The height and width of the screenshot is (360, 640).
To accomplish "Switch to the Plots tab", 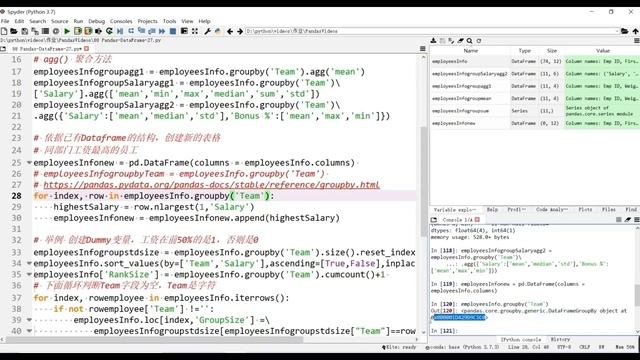I will (x=585, y=209).
